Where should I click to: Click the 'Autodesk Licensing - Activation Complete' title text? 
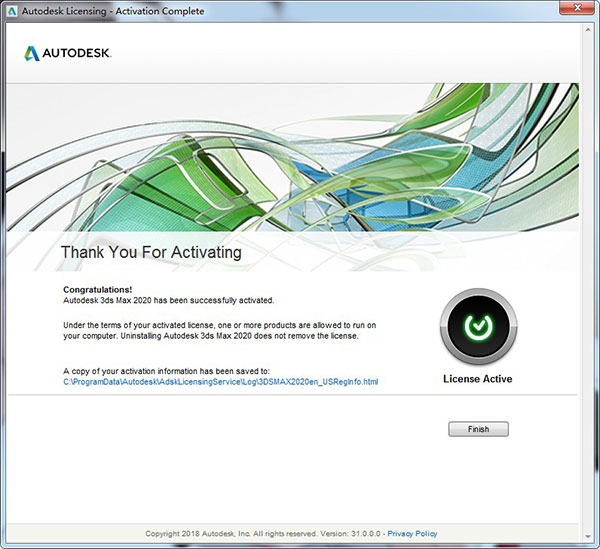[x=113, y=11]
